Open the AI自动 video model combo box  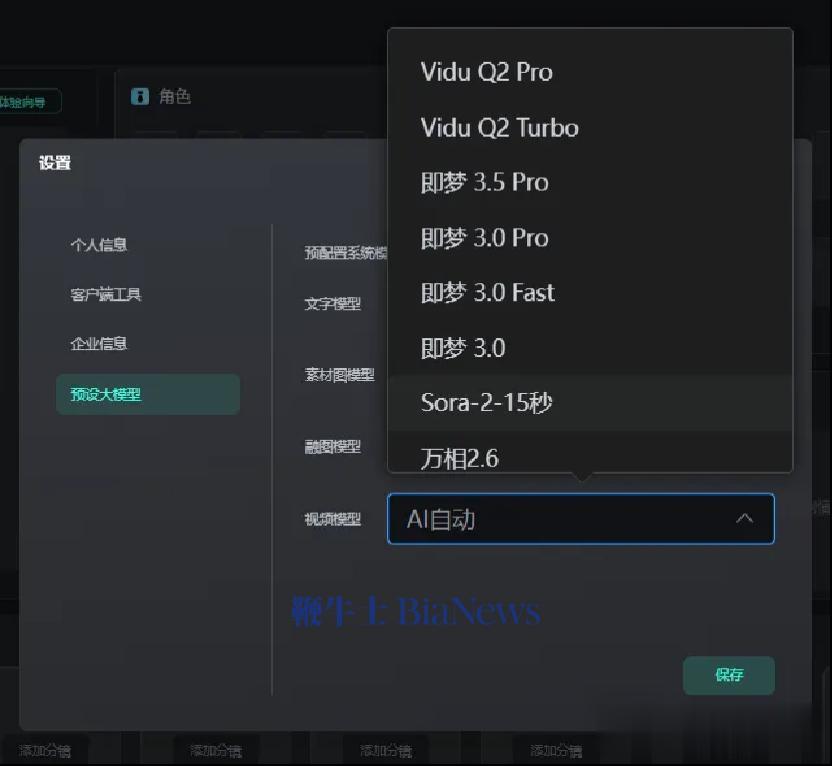pos(580,519)
